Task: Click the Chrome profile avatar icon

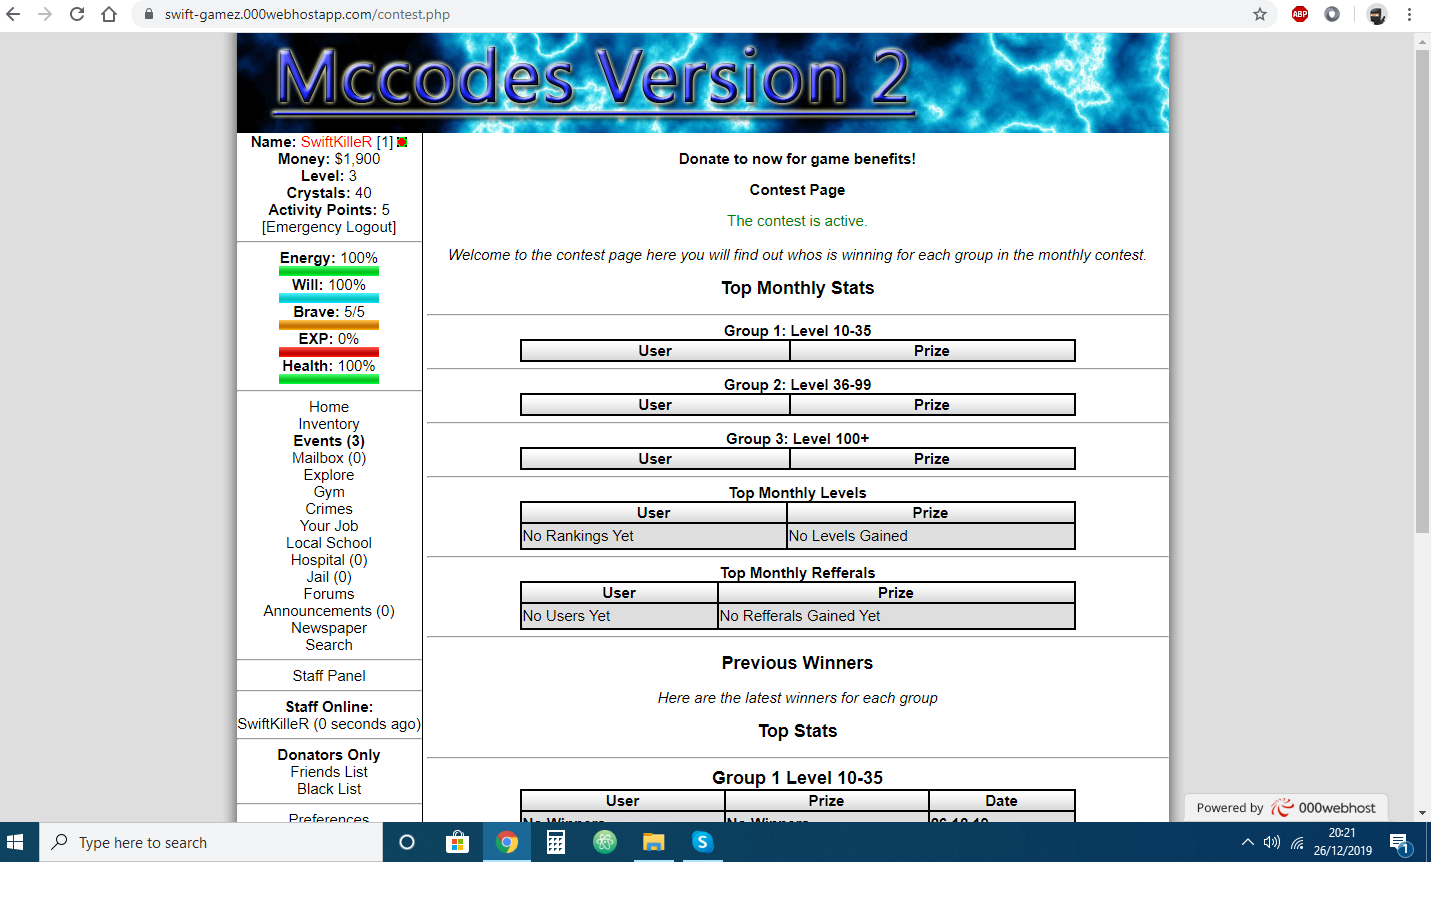Action: 1377,14
